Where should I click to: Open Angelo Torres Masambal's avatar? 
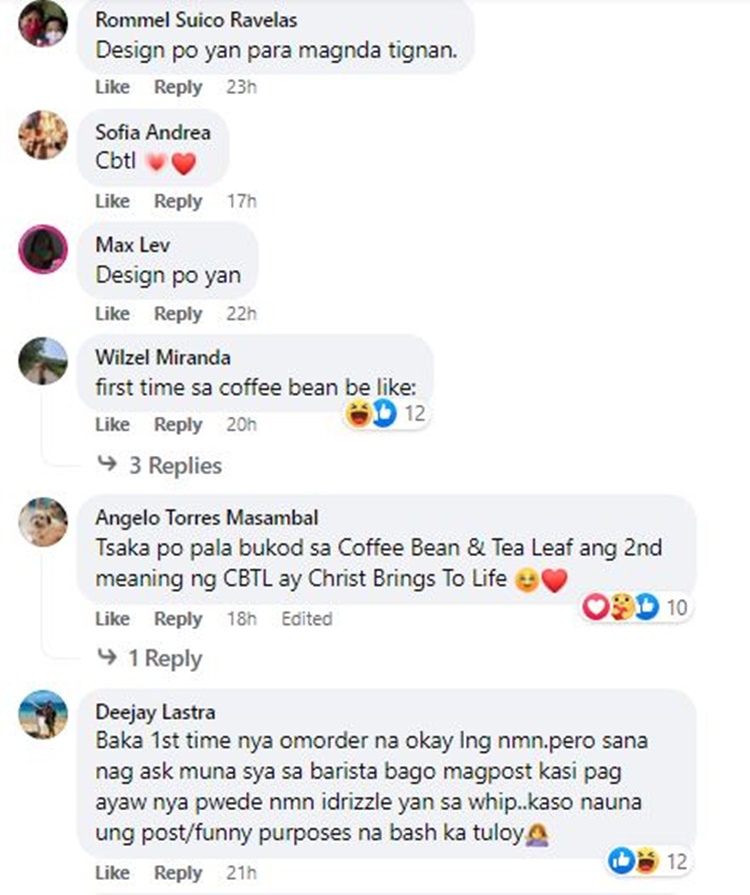coord(43,522)
